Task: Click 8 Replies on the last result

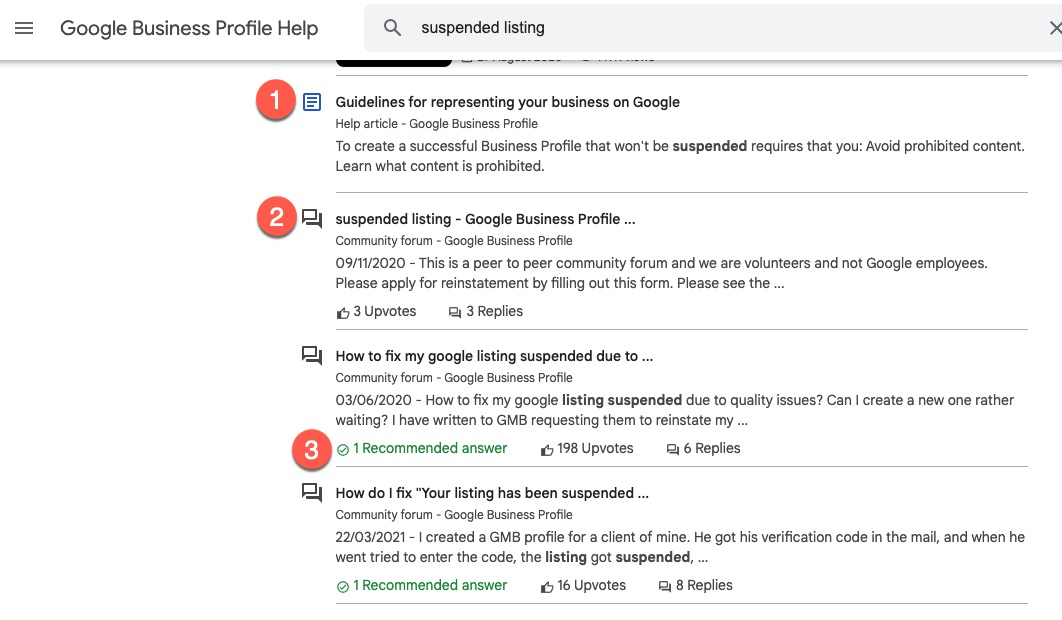Action: [704, 586]
